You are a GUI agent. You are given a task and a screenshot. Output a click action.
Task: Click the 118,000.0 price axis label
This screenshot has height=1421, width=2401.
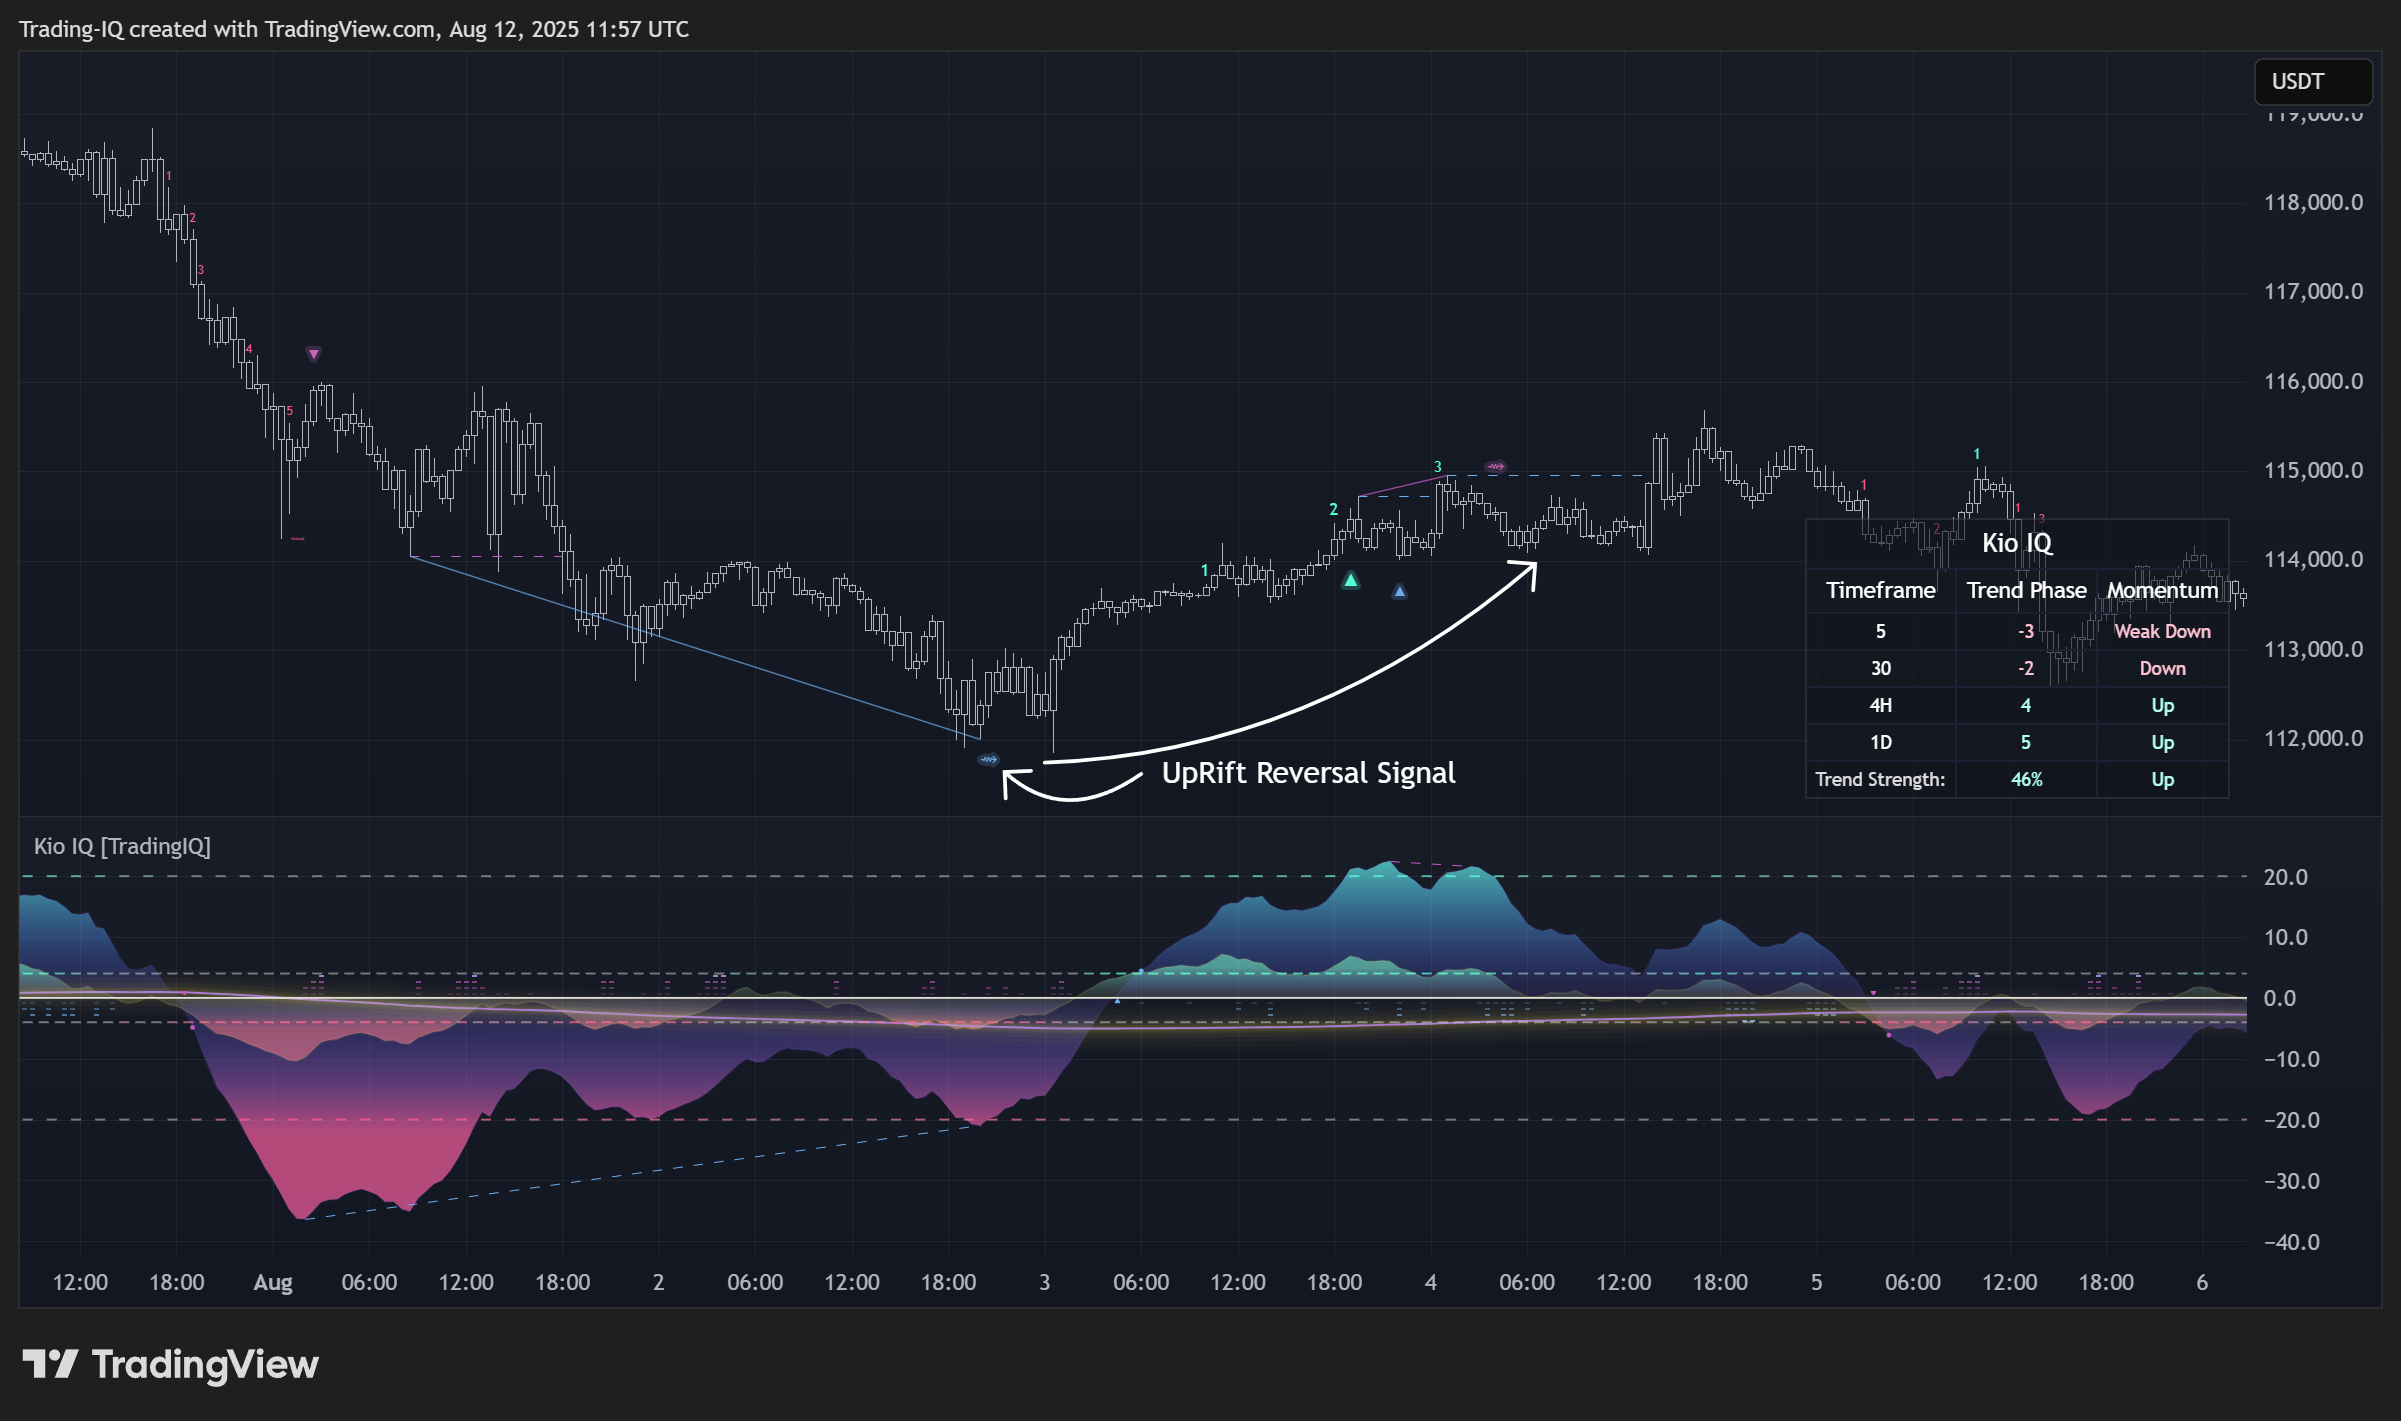(2313, 203)
